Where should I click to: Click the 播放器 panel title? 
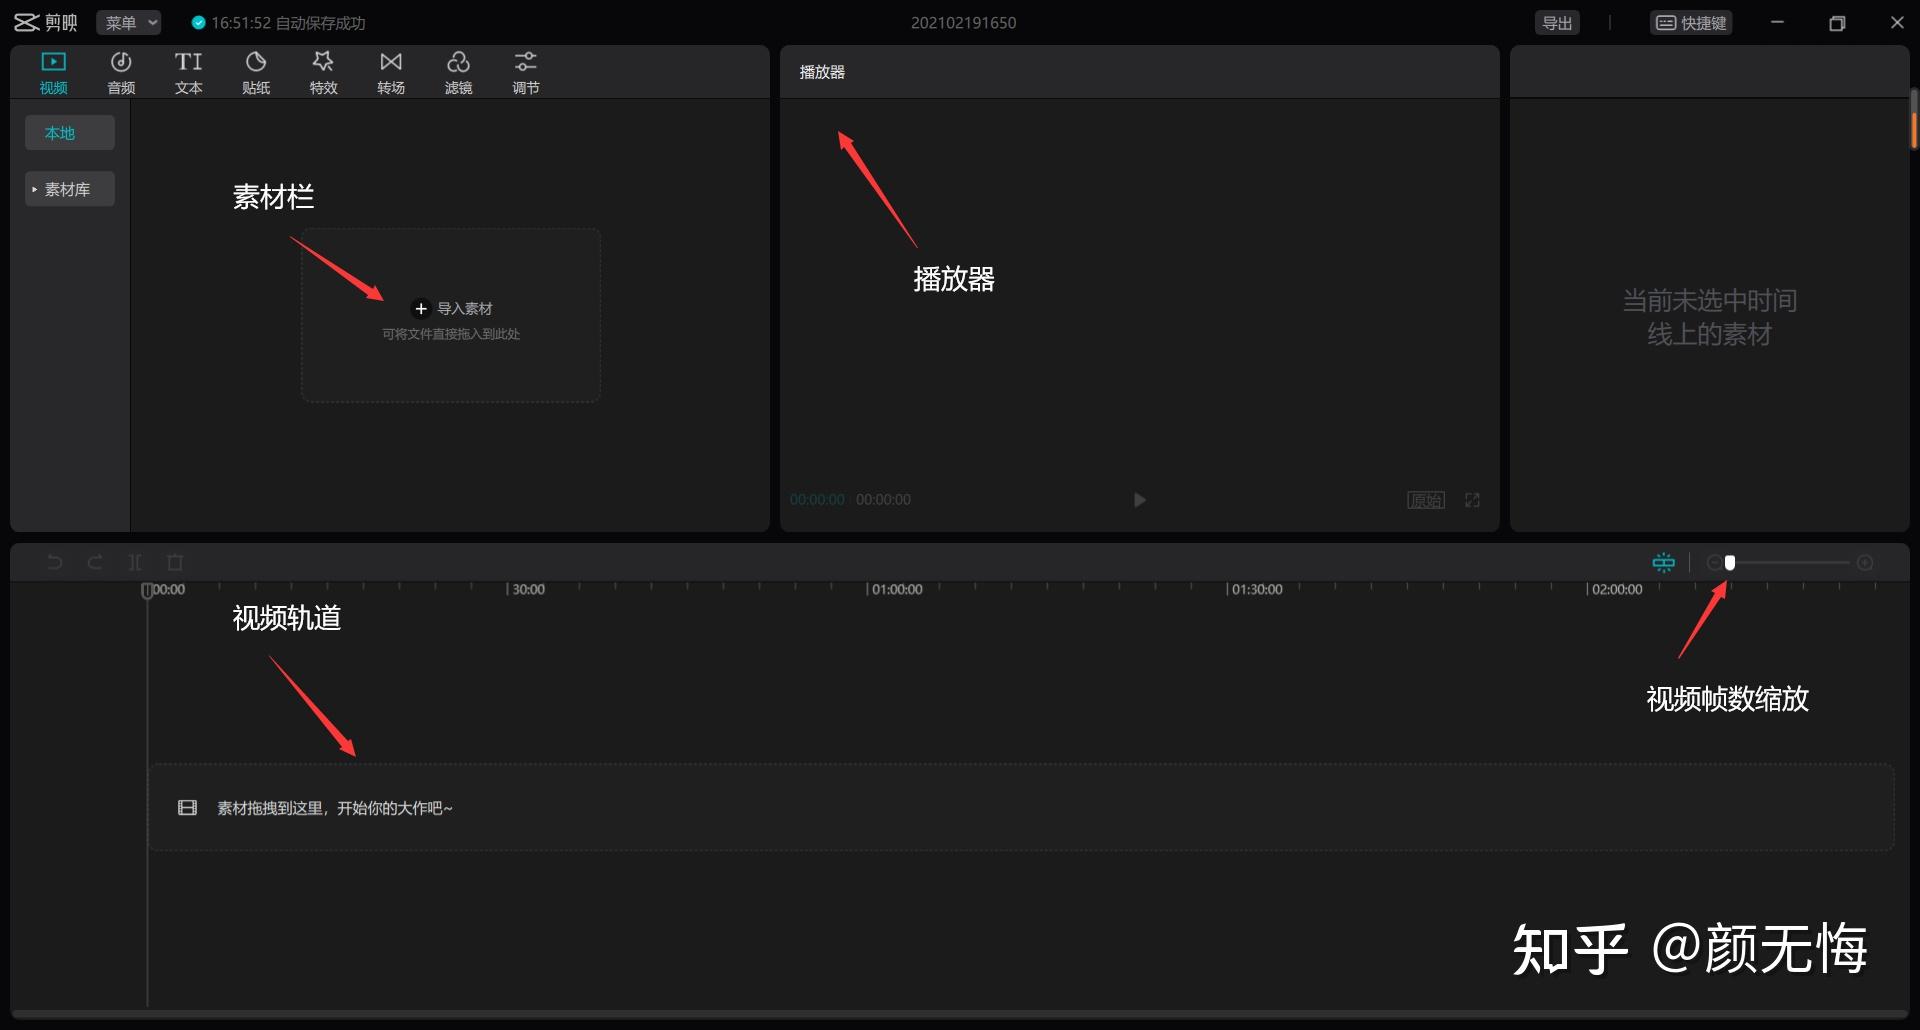click(822, 72)
